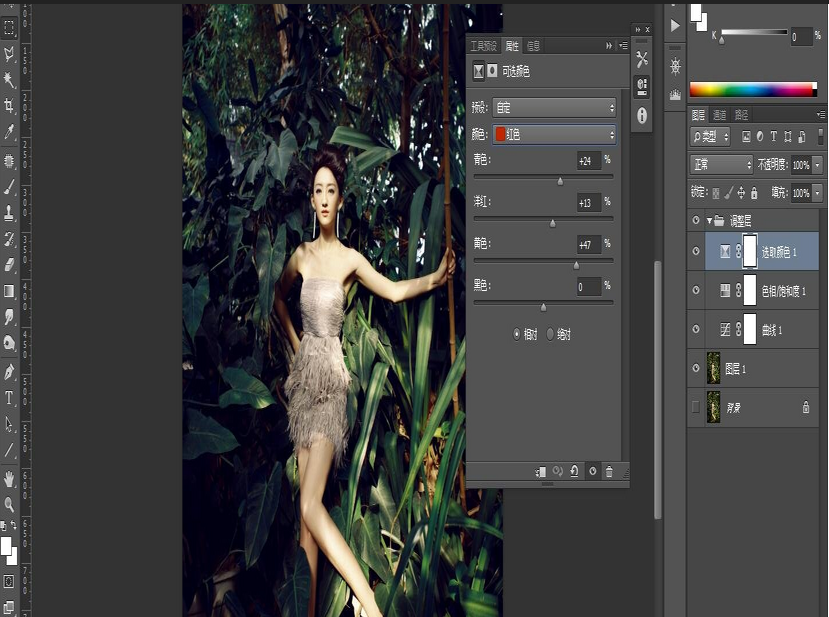Select the Horizontal Type tool
The width and height of the screenshot is (829, 617).
(x=10, y=395)
